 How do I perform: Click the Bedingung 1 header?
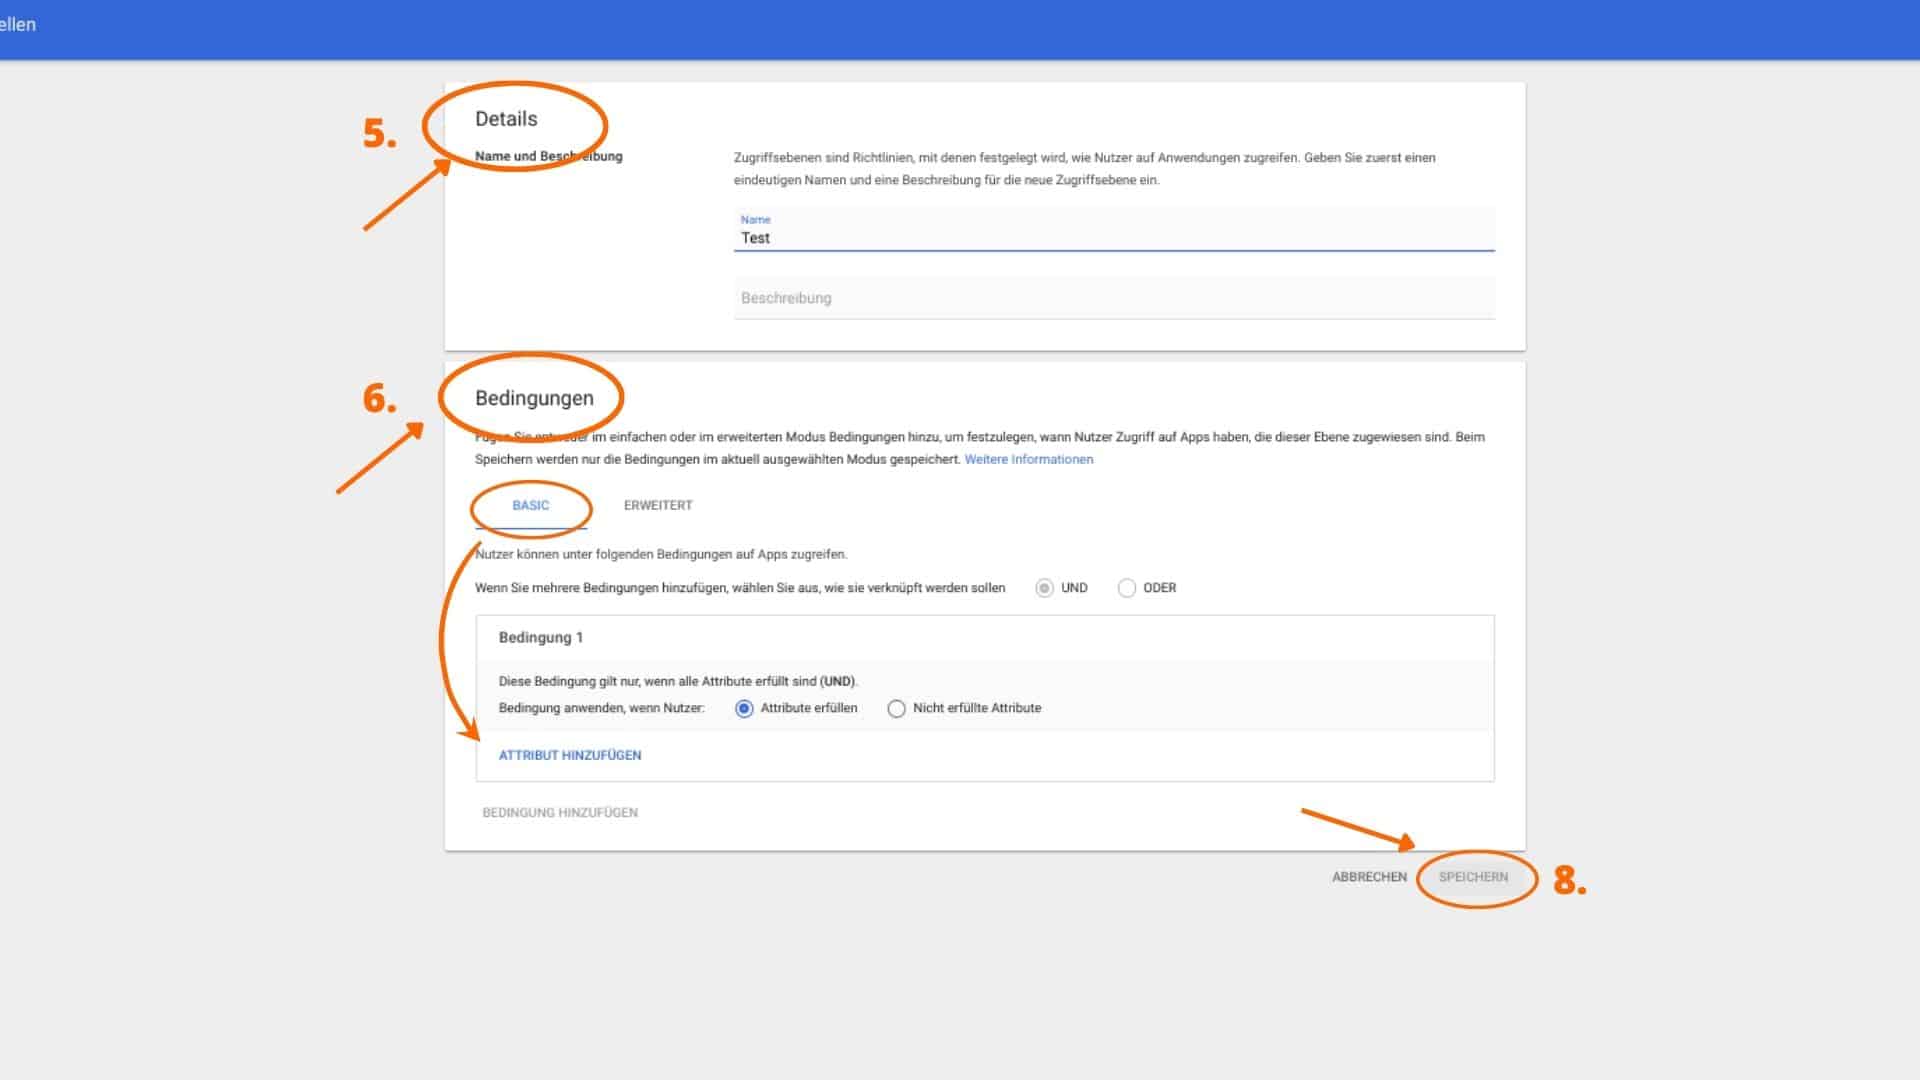tap(541, 638)
